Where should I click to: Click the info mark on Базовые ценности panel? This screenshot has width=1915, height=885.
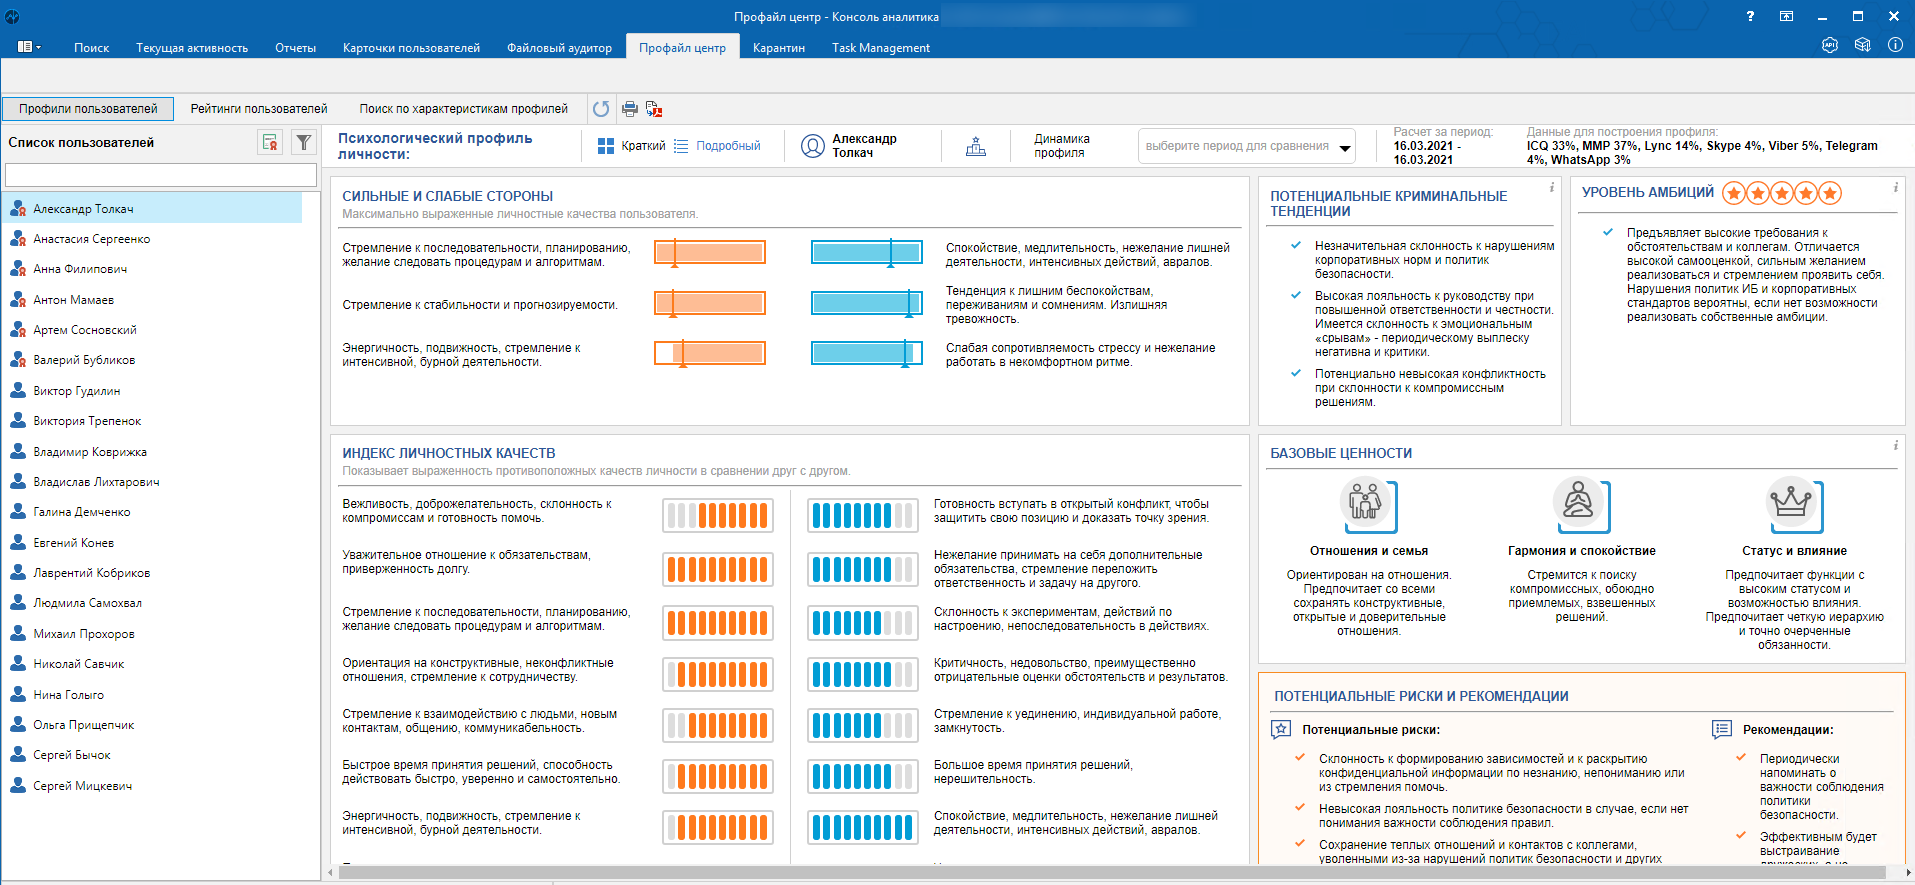[1895, 445]
